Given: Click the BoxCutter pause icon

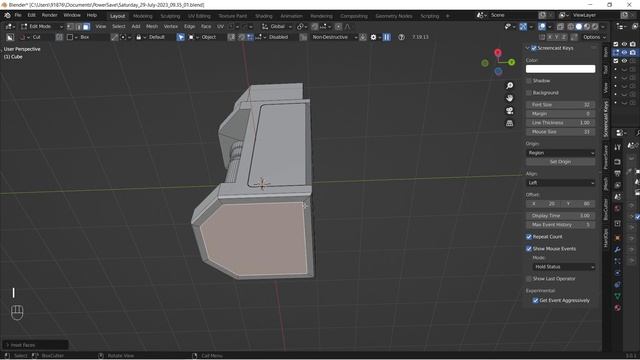Looking at the screenshot, I should (387, 37).
